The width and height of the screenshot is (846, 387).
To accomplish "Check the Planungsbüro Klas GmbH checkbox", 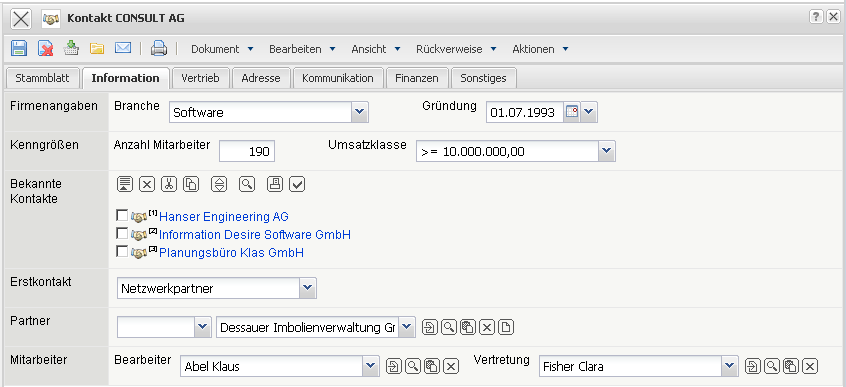I will [122, 252].
